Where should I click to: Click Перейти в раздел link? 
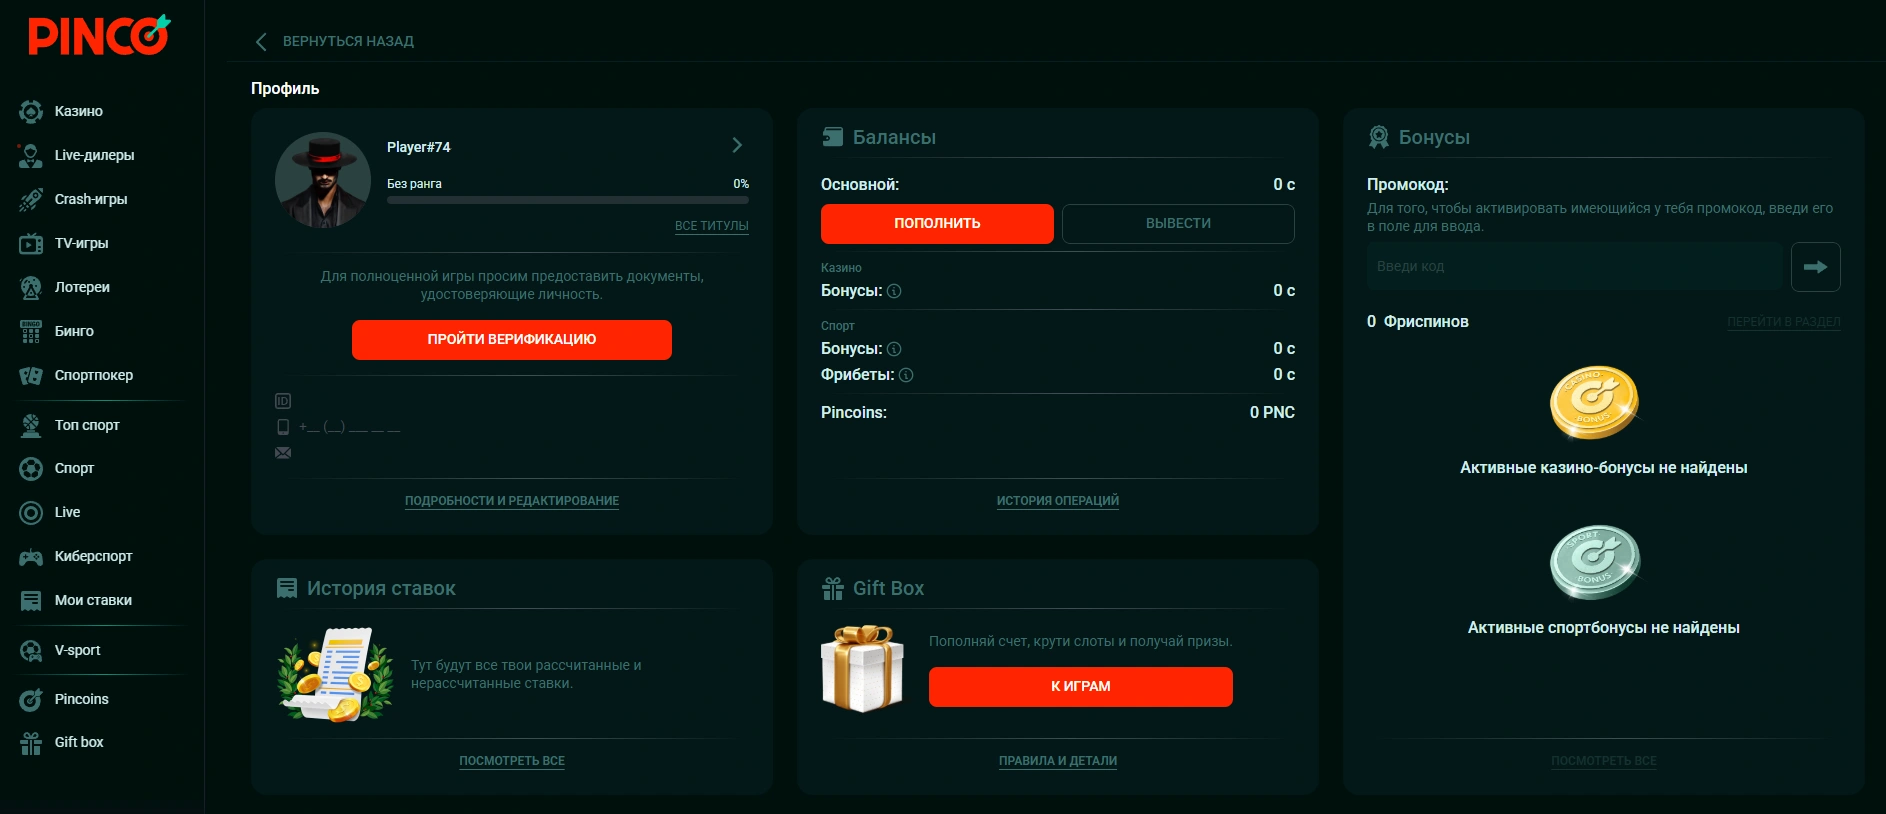click(x=1784, y=322)
